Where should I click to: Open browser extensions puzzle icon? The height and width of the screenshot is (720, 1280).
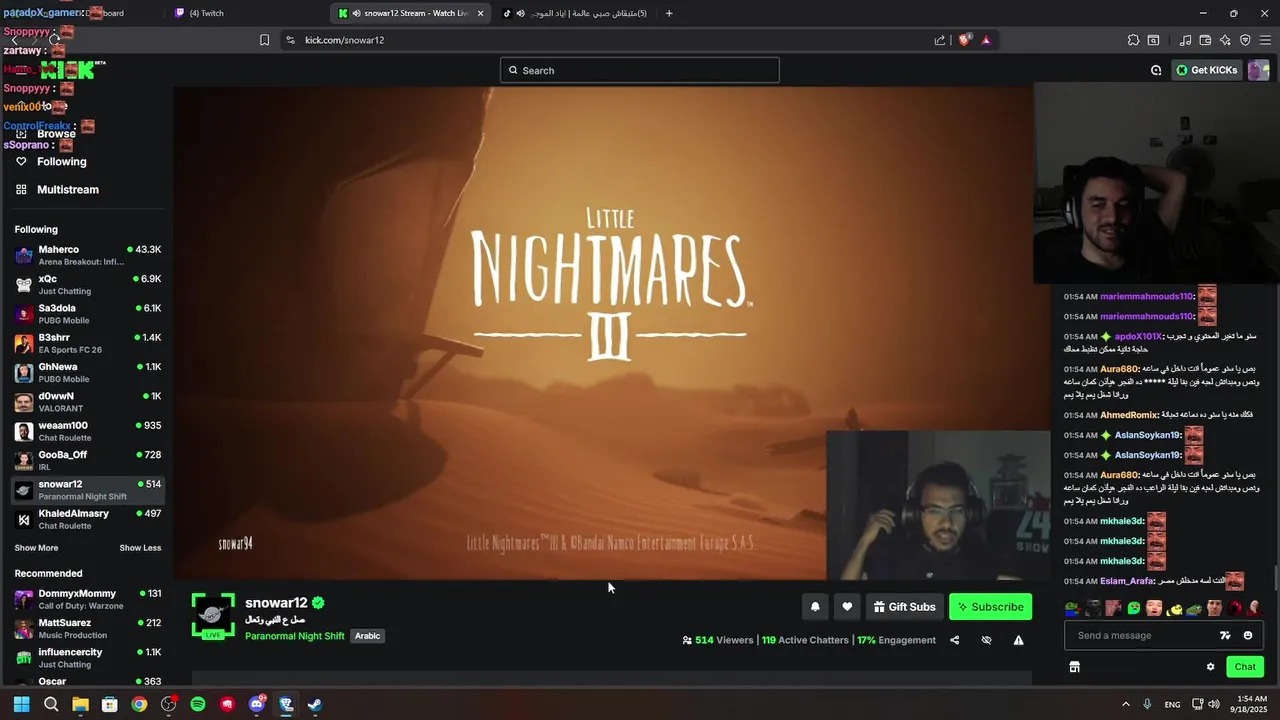point(1133,40)
